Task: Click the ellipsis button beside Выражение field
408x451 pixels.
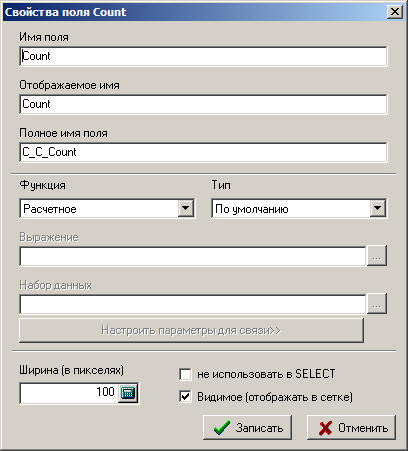Action: click(377, 256)
